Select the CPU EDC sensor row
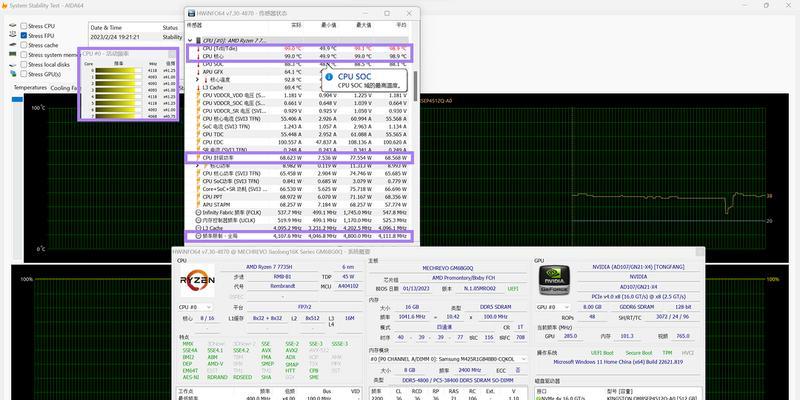This screenshot has width=800, height=400. pyautogui.click(x=299, y=142)
